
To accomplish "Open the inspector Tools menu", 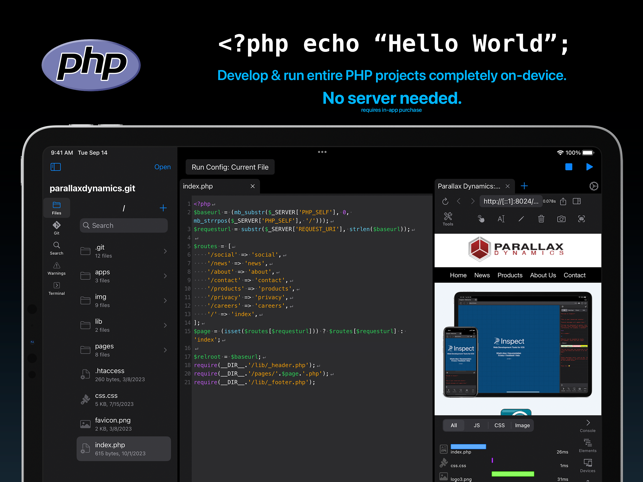I will [448, 219].
